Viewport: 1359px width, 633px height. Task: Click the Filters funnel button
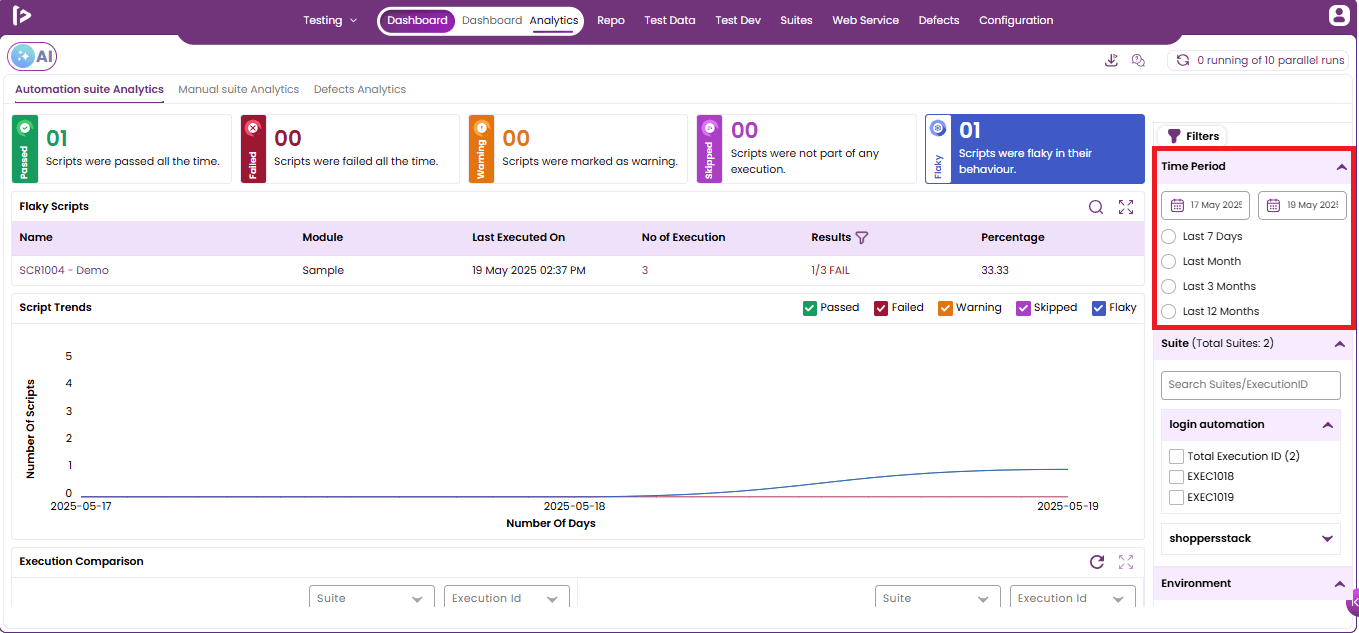(x=1192, y=136)
